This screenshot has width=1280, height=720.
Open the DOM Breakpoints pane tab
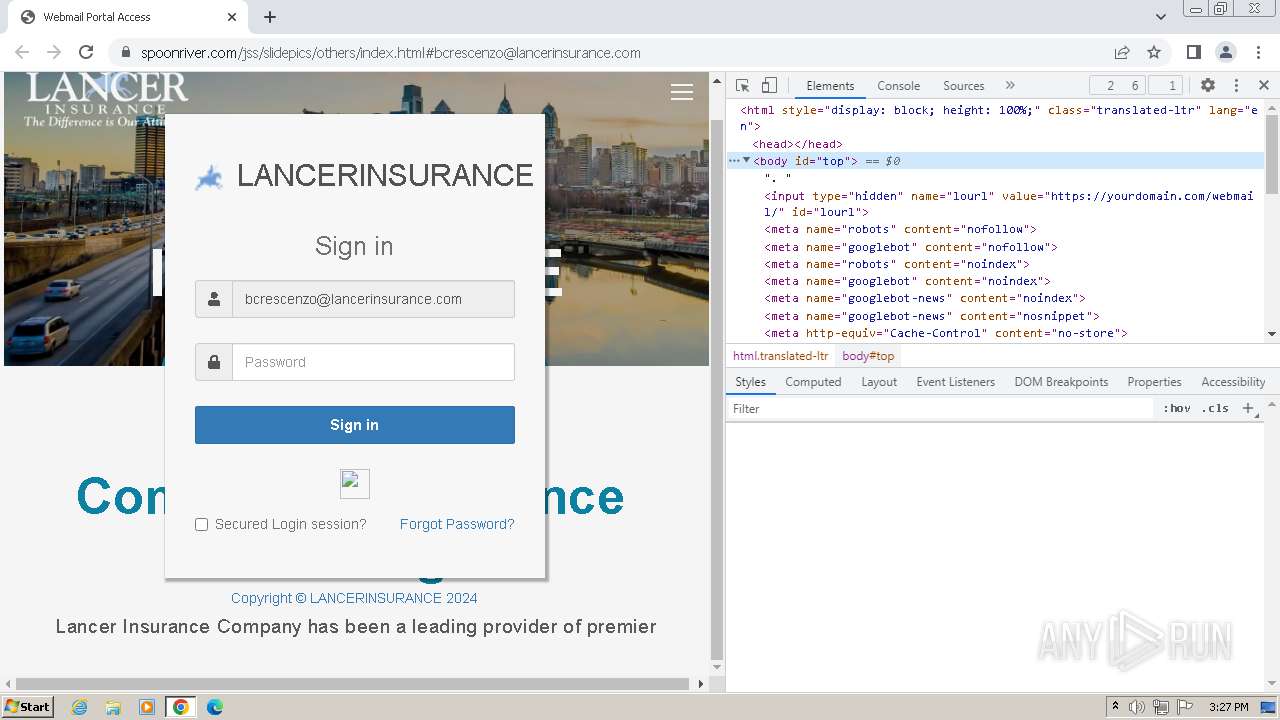[x=1061, y=382]
